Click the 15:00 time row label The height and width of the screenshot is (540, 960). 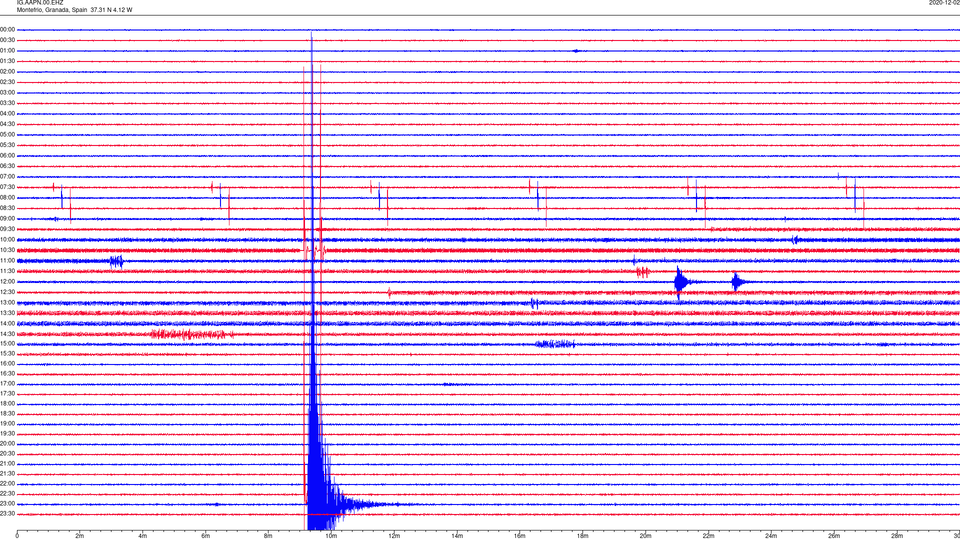7,344
